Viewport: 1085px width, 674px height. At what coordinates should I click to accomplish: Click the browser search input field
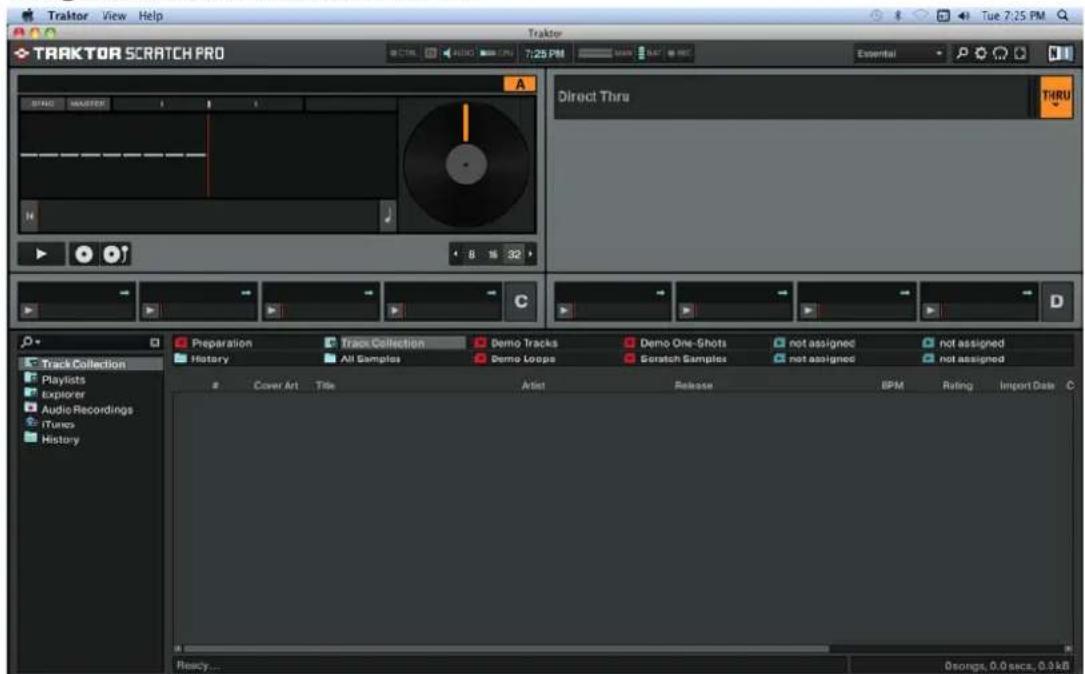point(95,342)
